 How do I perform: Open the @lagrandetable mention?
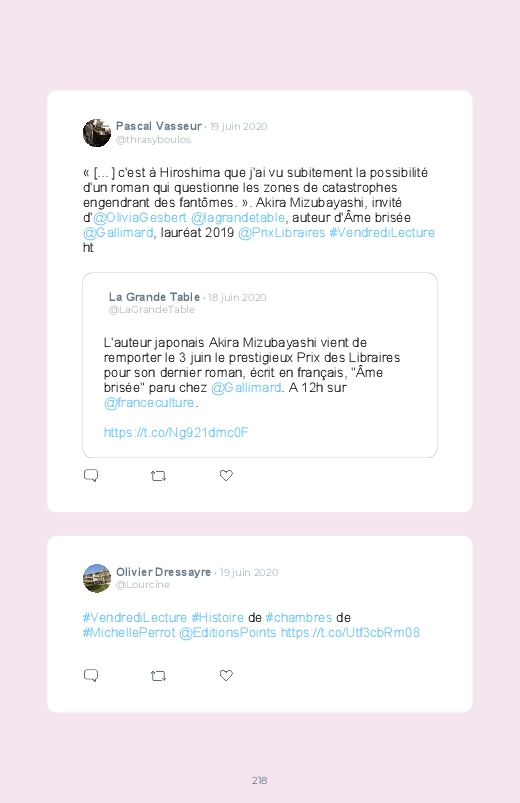238,218
